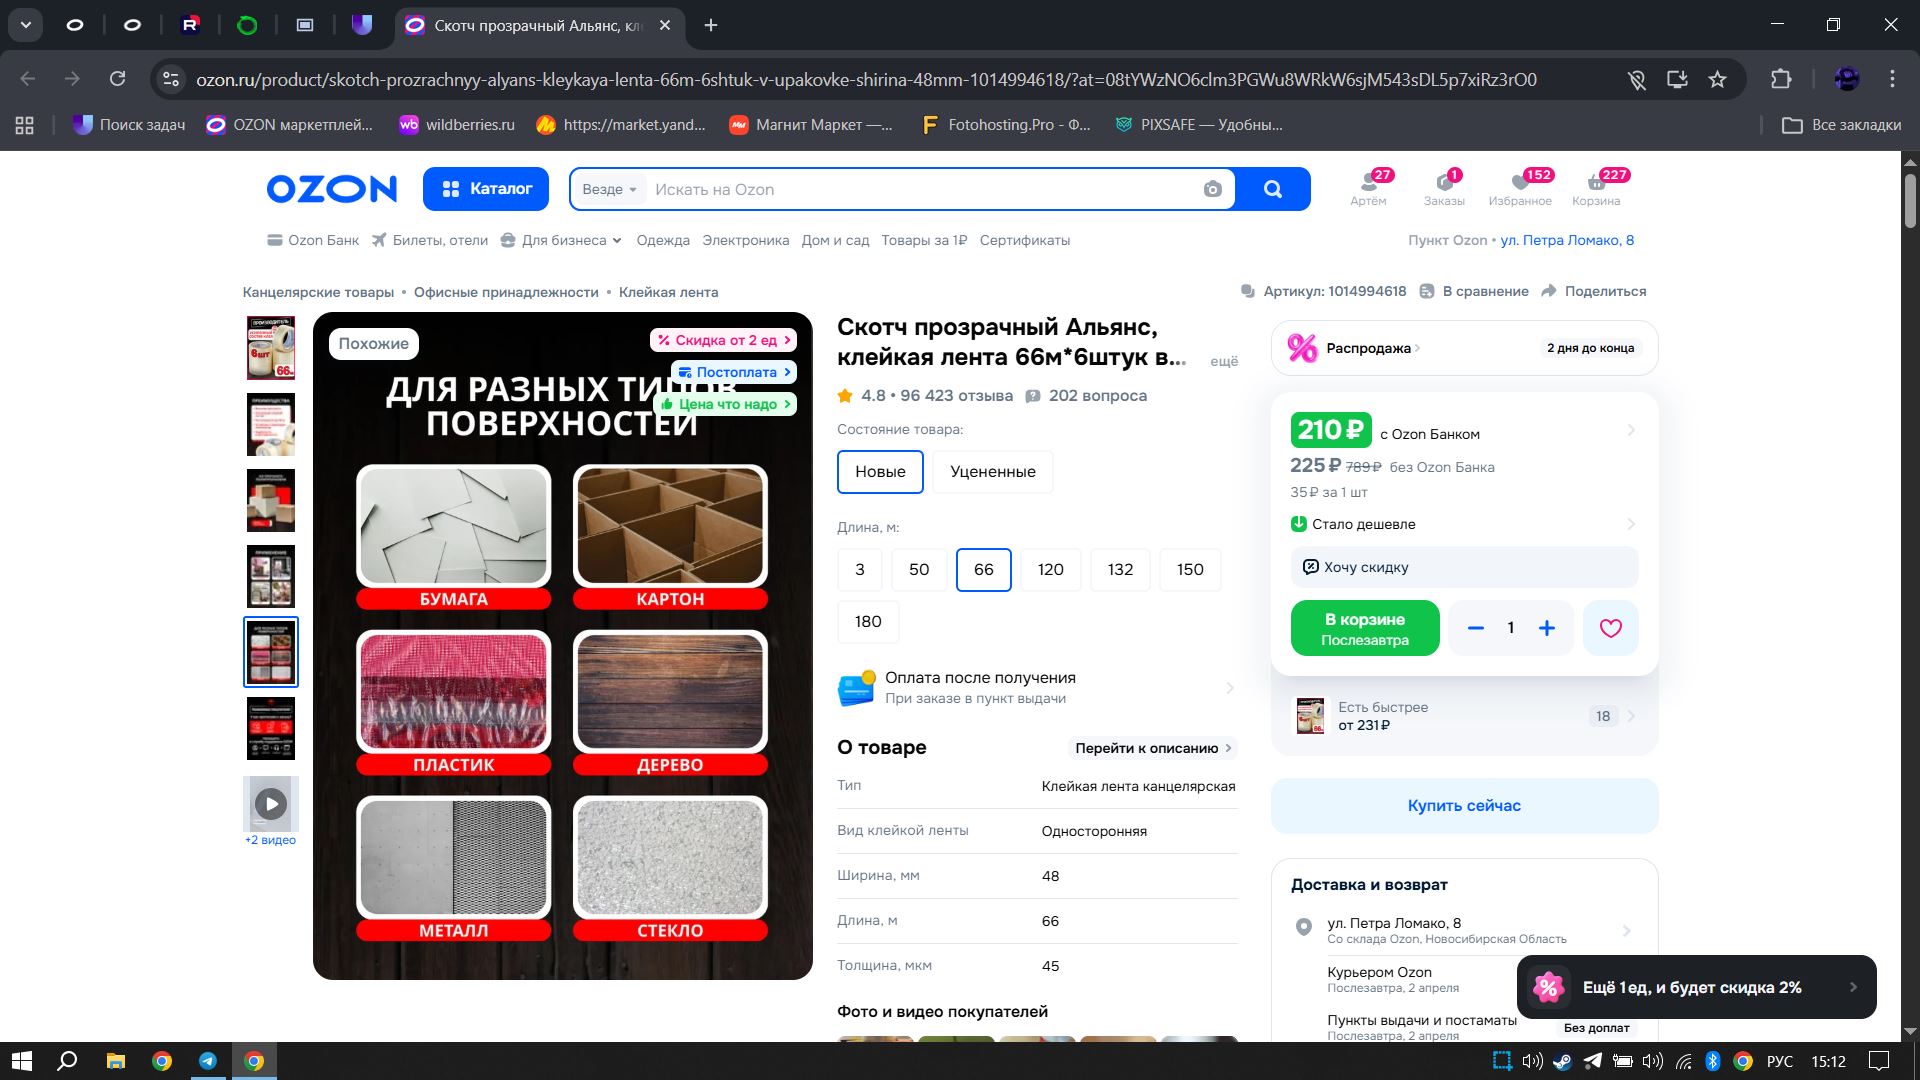Click the Поделиться share icon
Screen dimensions: 1920x1080
pos(1550,291)
